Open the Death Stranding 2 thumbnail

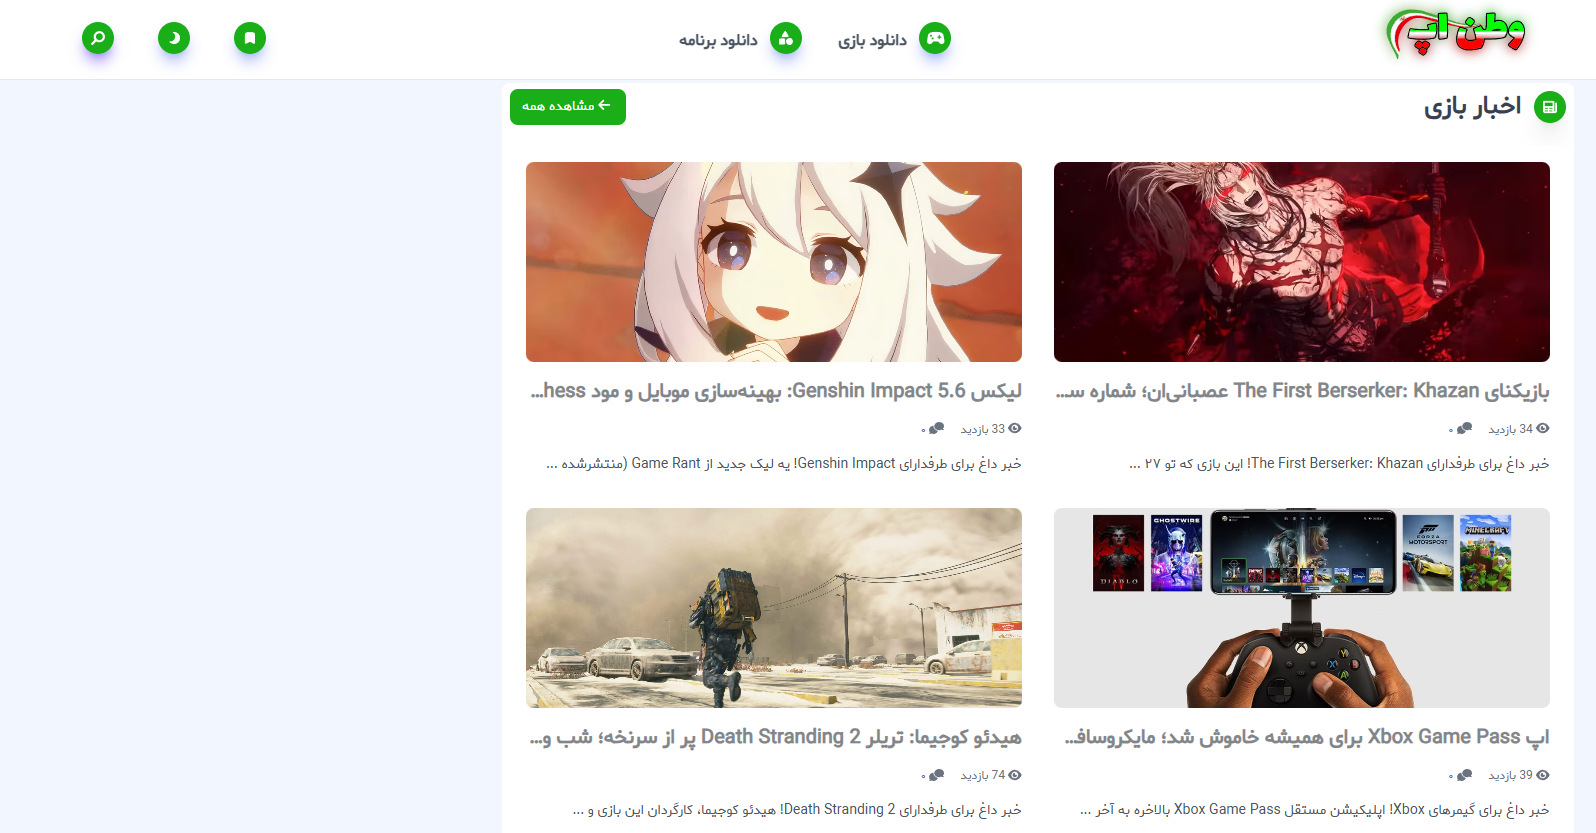[774, 608]
